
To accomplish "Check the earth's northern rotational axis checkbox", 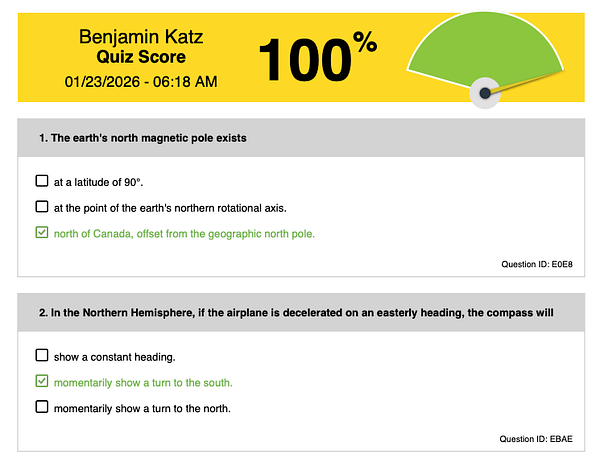I will coord(41,207).
